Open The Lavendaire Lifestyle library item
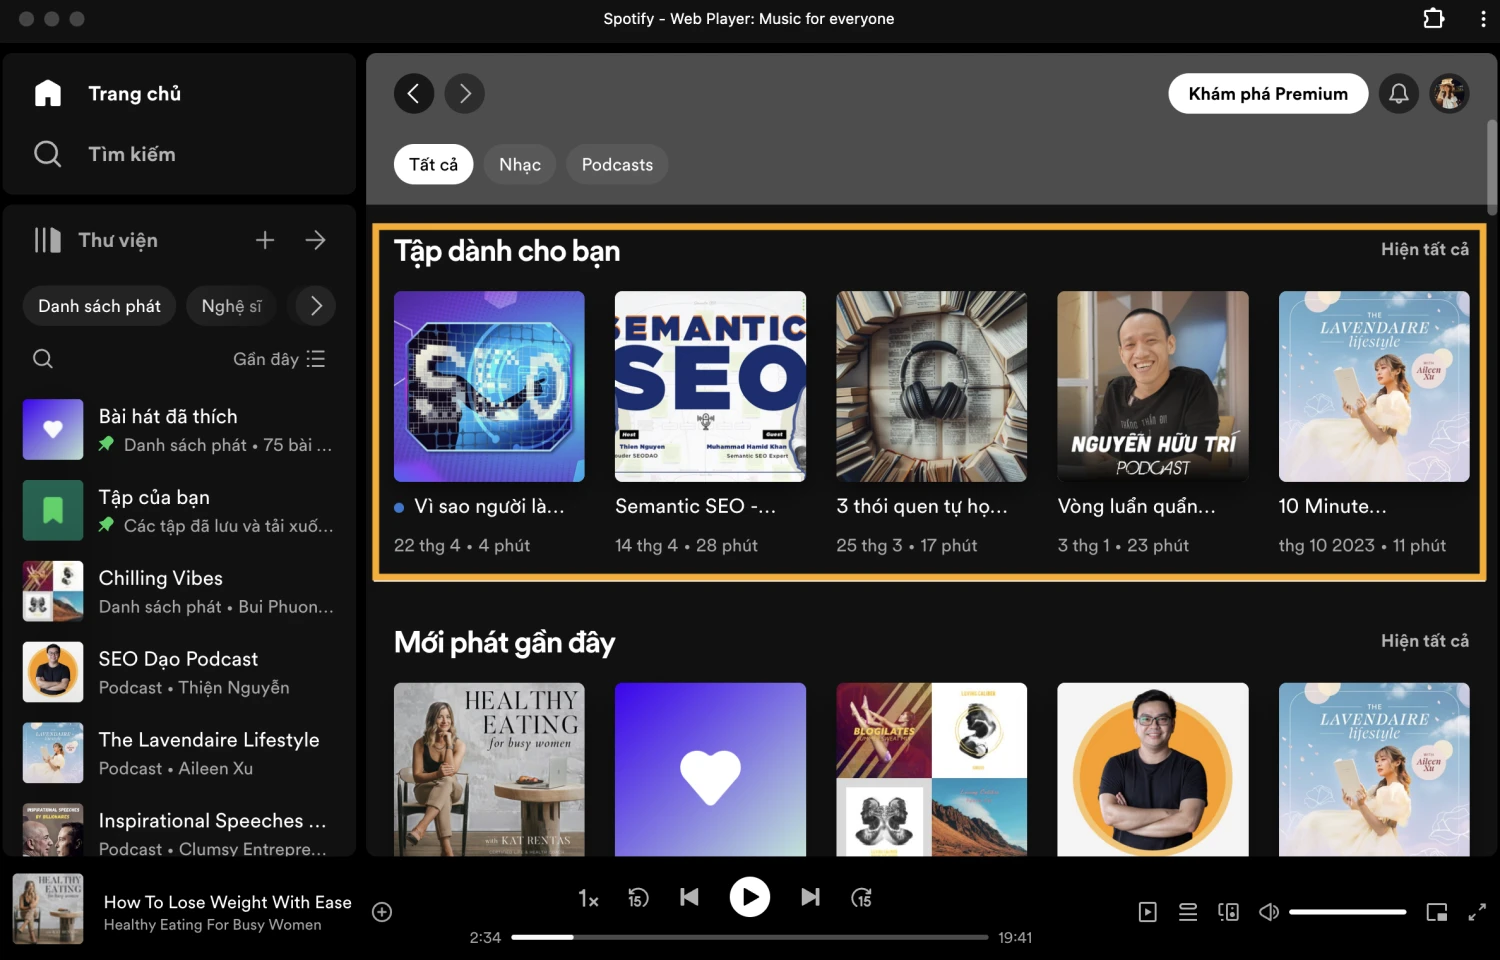The height and width of the screenshot is (960, 1500). click(179, 753)
